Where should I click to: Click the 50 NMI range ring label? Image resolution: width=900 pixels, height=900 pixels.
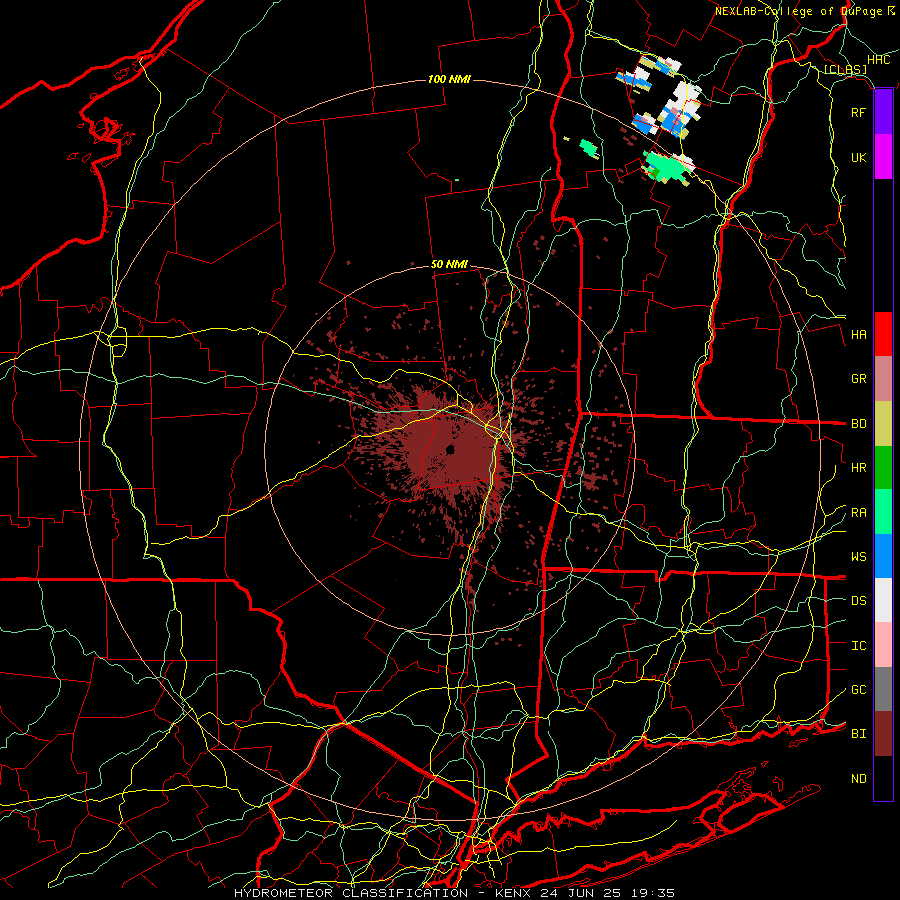449,265
